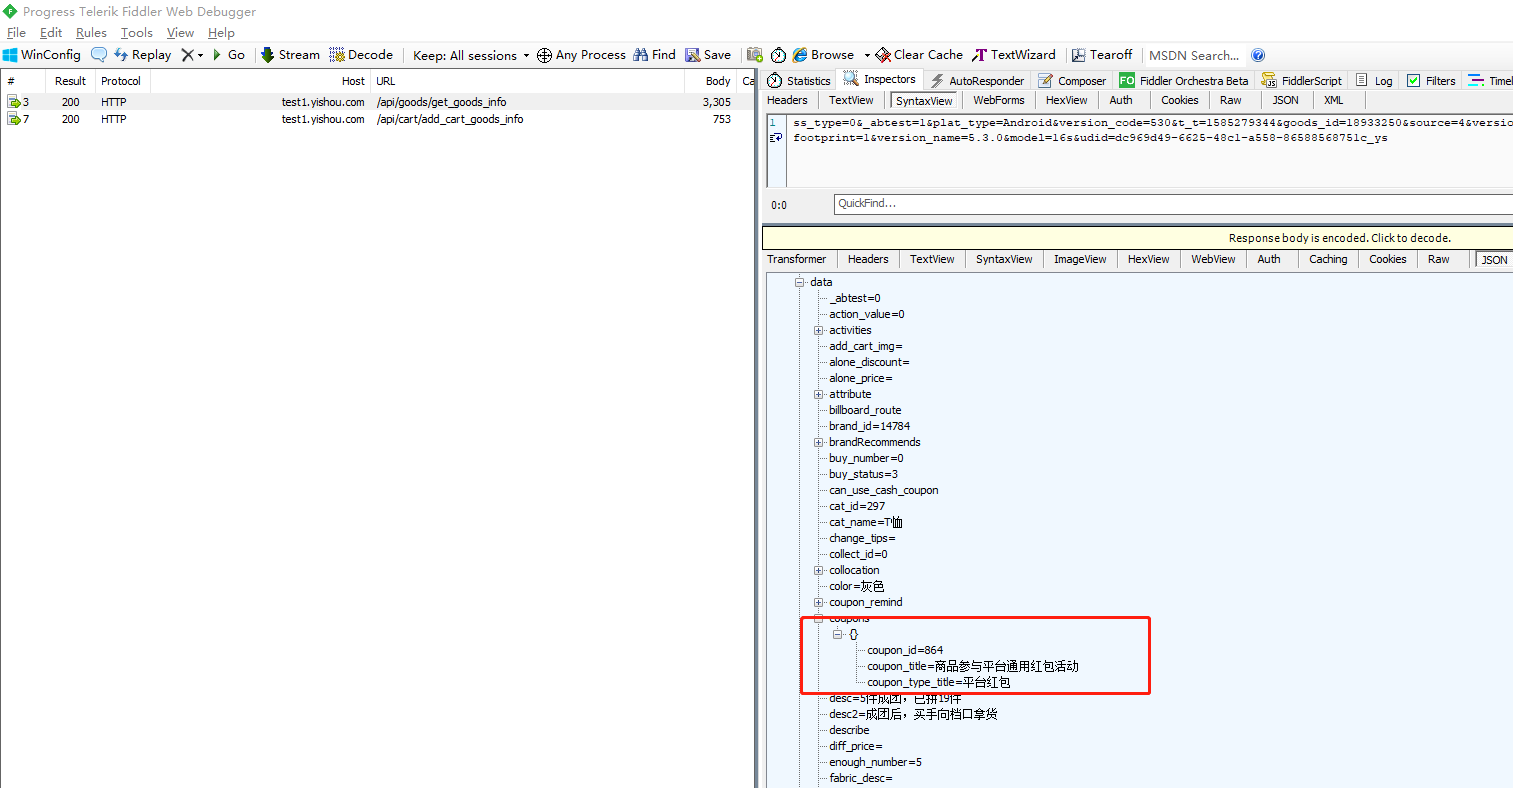1513x788 pixels.
Task: Select the request Headers inspector tab
Action: 787,100
